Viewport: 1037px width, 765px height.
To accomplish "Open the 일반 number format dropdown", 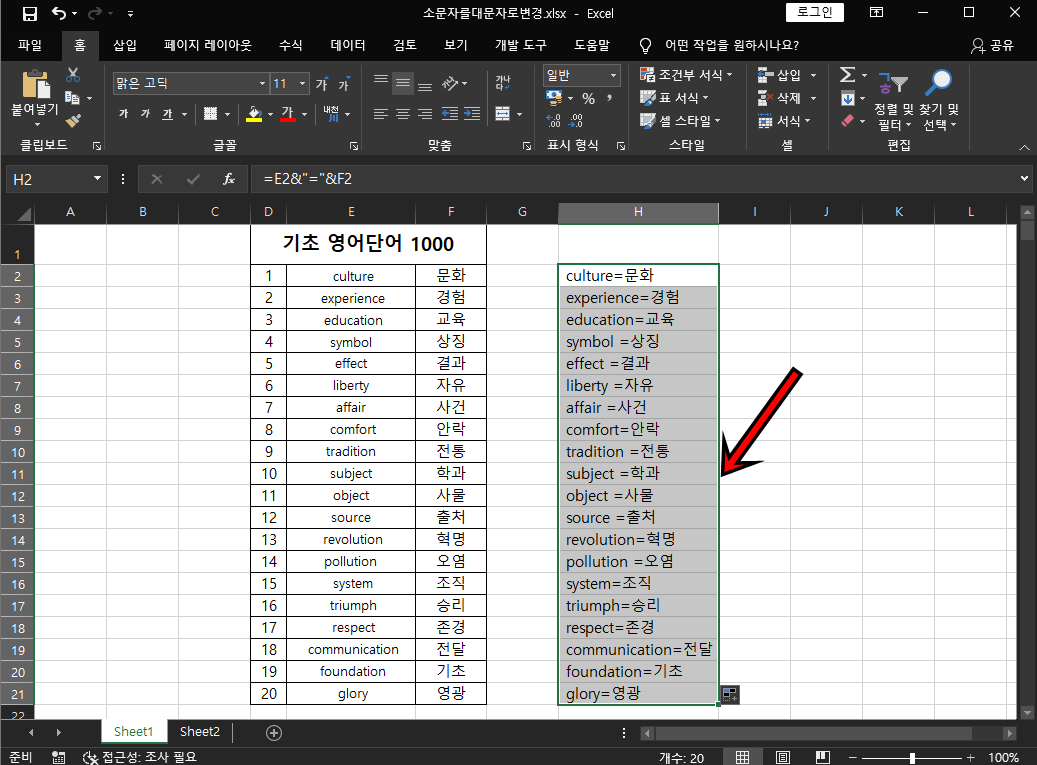I will [x=613, y=75].
